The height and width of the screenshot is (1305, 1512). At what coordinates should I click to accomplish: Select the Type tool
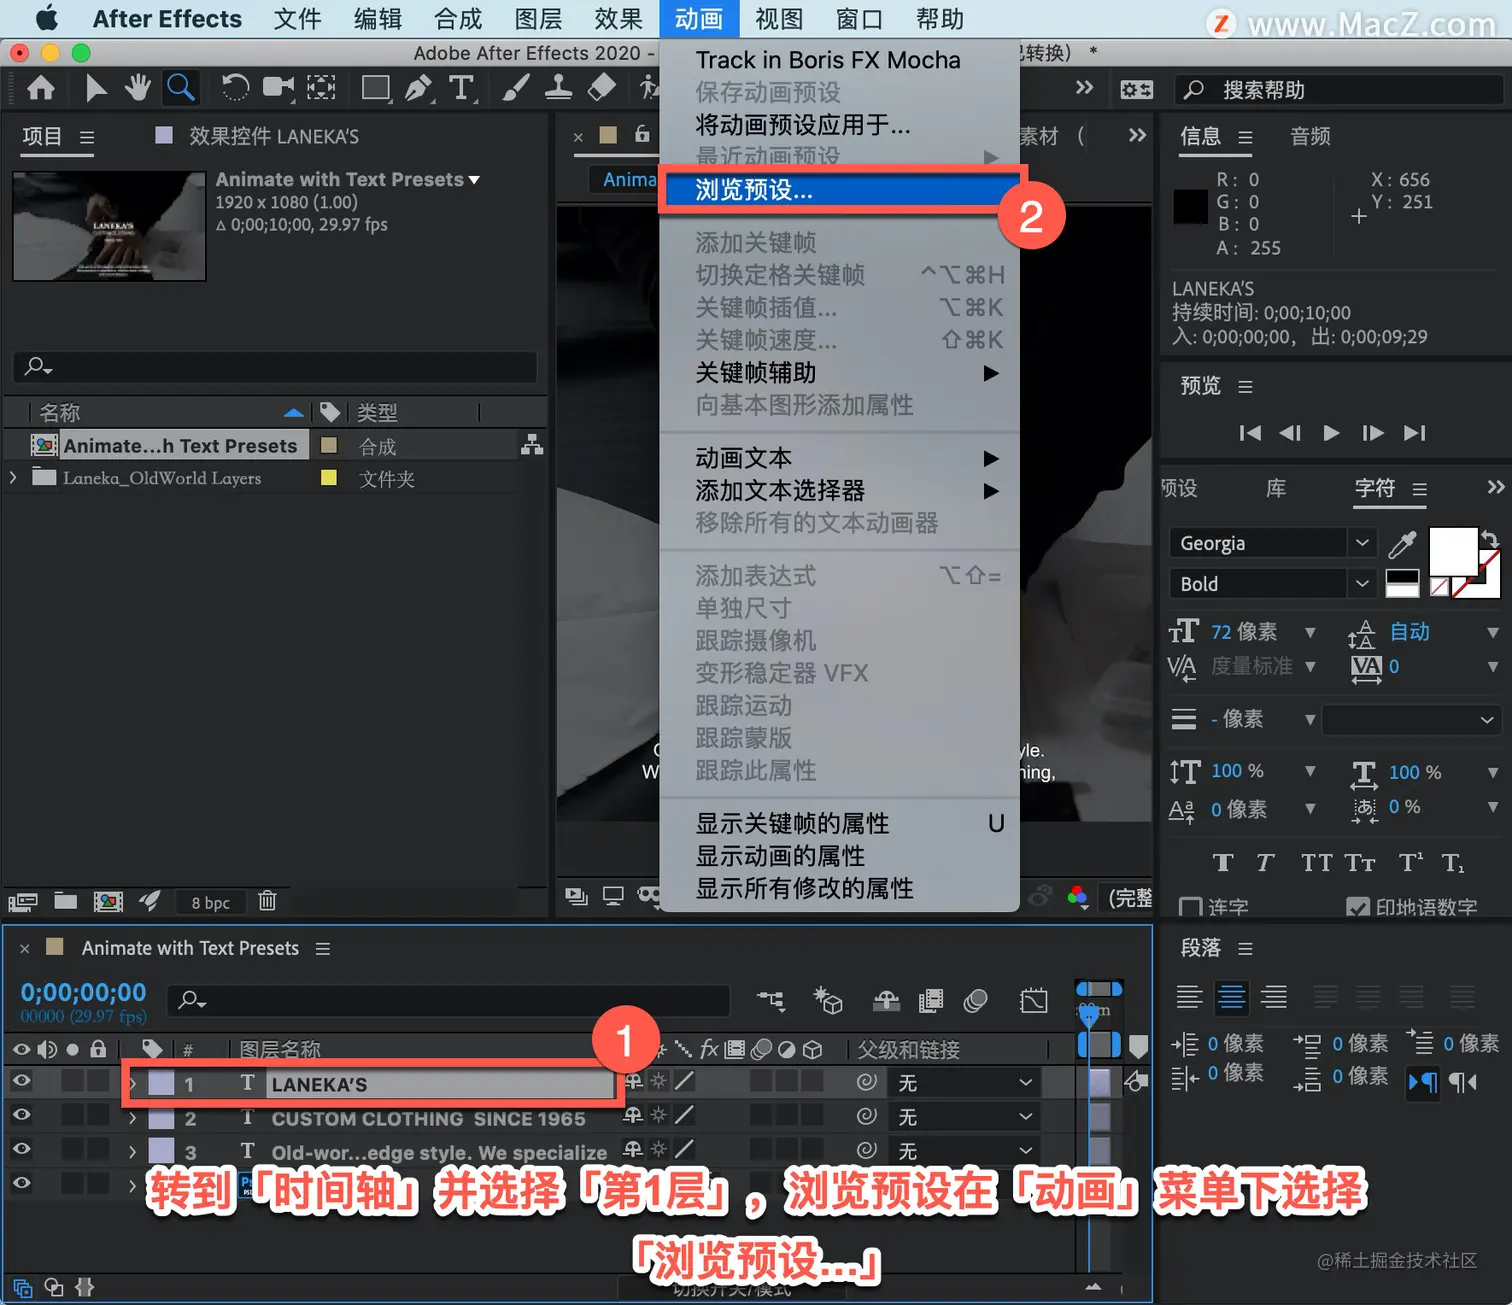pyautogui.click(x=461, y=89)
